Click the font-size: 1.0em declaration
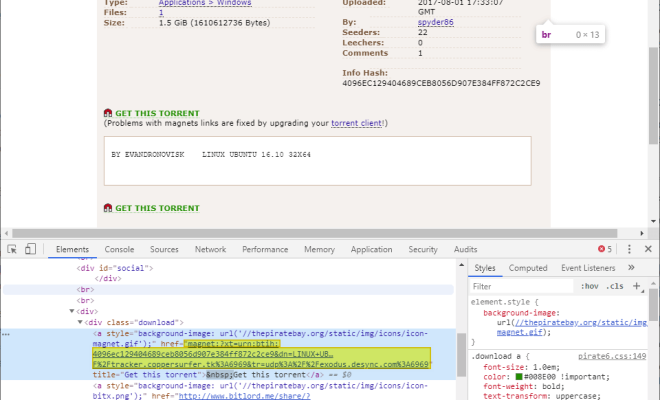 [522, 367]
